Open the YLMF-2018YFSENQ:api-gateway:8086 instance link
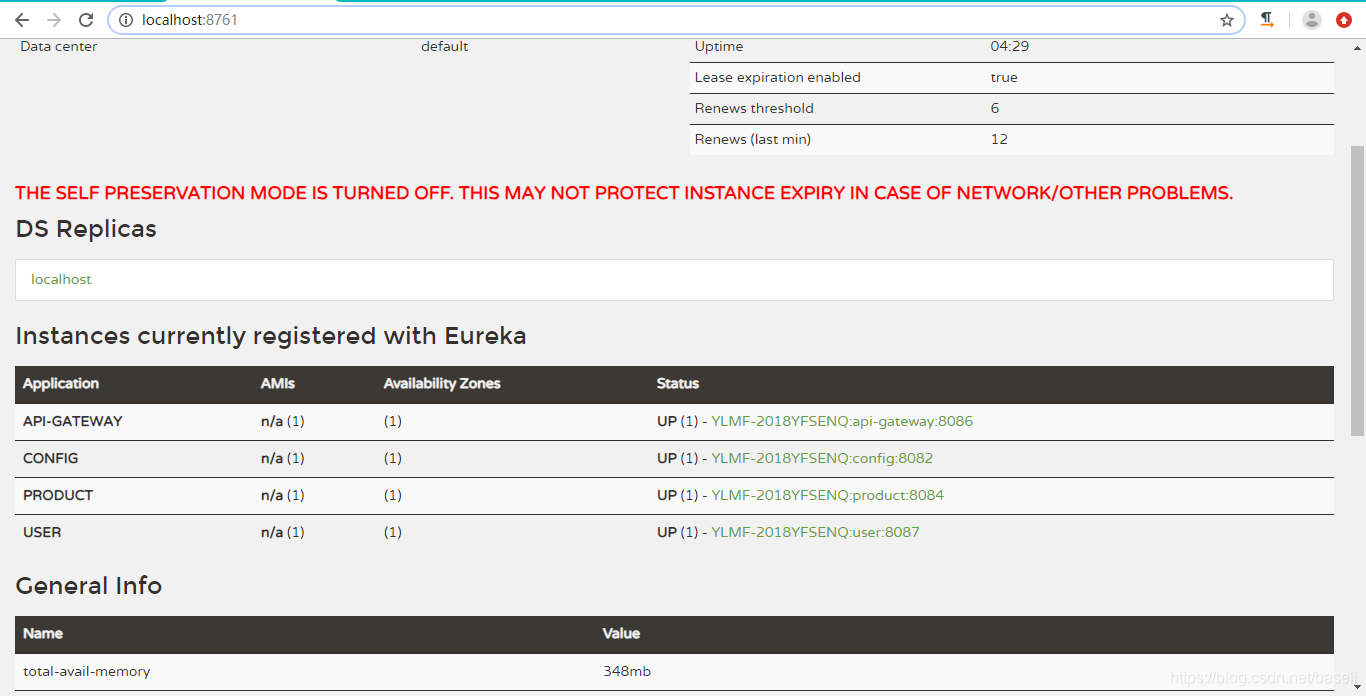The height and width of the screenshot is (696, 1366). (842, 421)
